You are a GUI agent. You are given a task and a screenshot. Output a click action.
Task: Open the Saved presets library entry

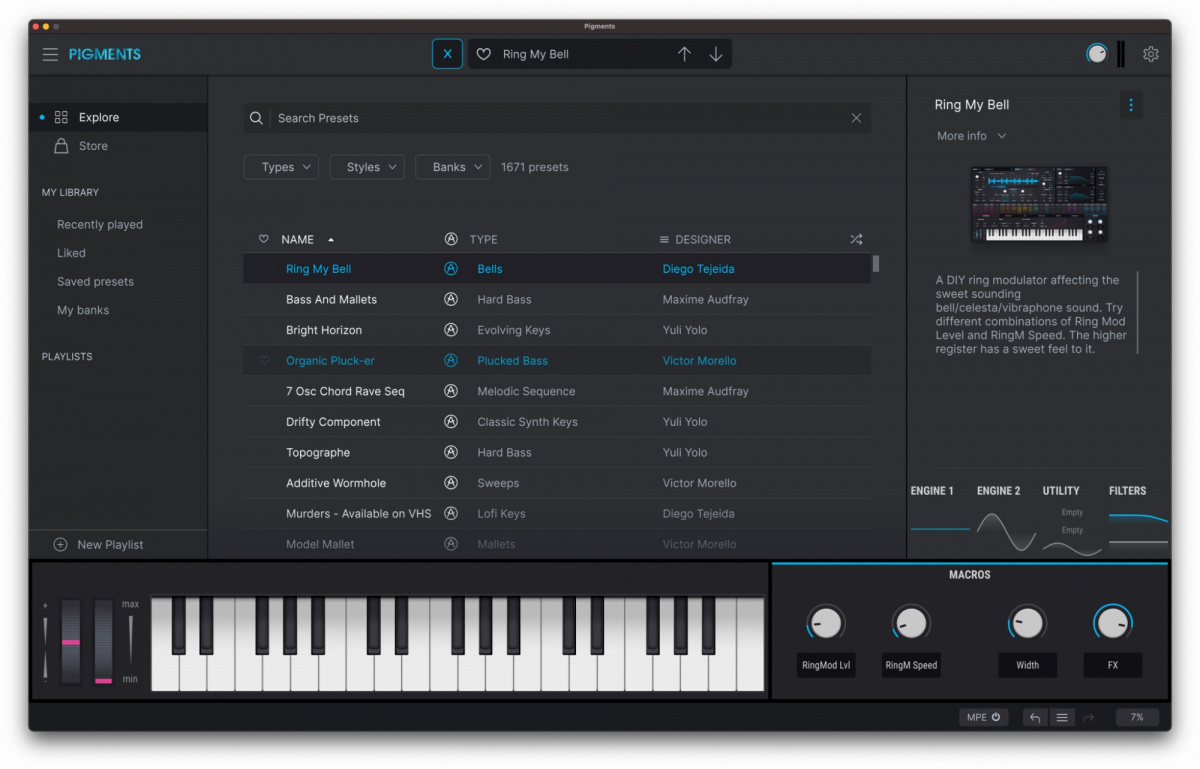pyautogui.click(x=95, y=281)
